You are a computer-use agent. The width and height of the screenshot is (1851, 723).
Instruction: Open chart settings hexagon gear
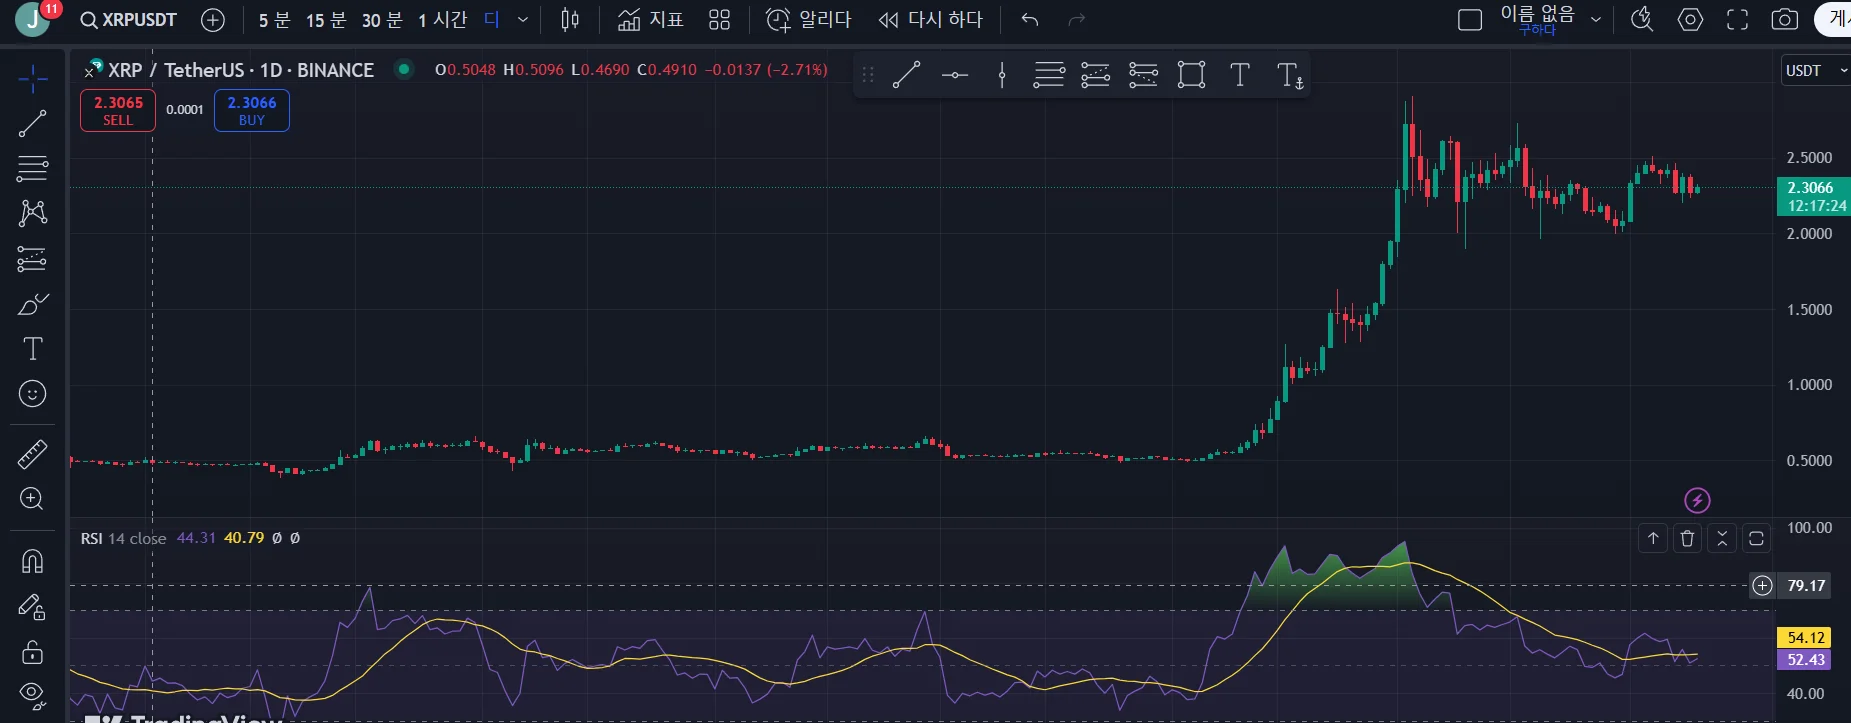tap(1690, 20)
